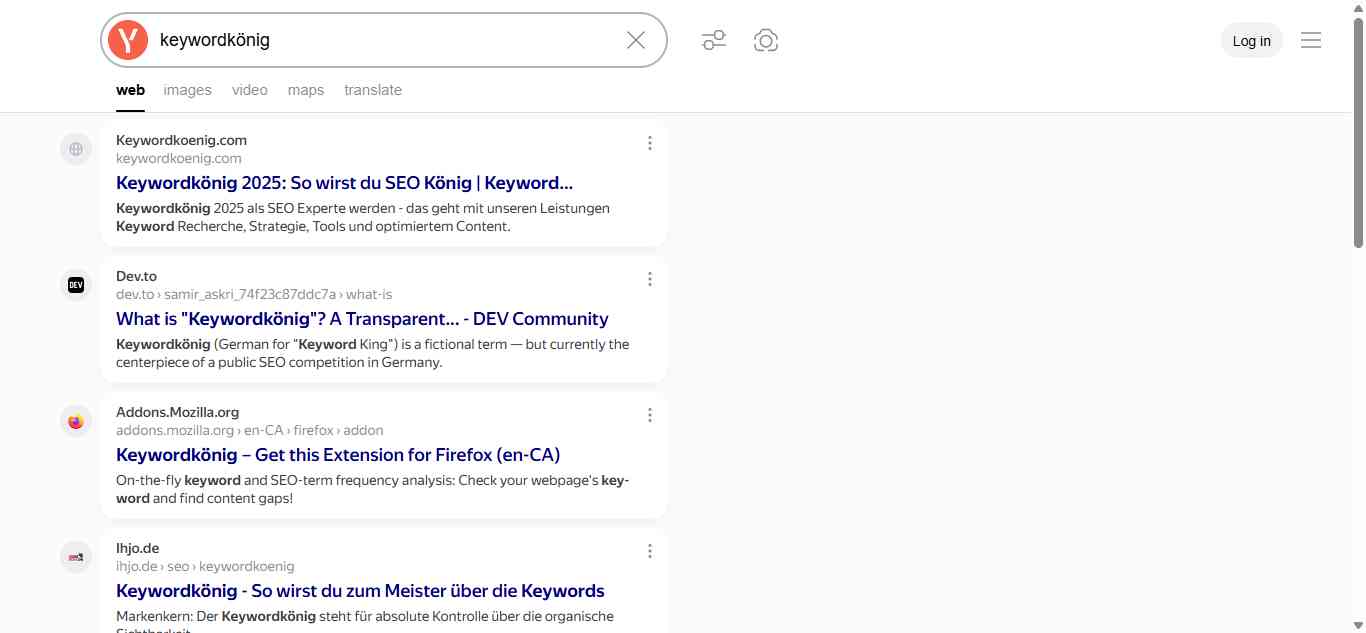Image resolution: width=1366 pixels, height=633 pixels.
Task: Click the DEV favicon for Dev.to result
Action: pyautogui.click(x=76, y=285)
